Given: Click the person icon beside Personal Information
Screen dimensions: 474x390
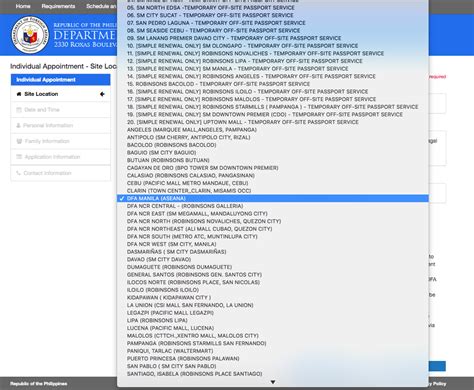Looking at the screenshot, I should tap(18, 125).
